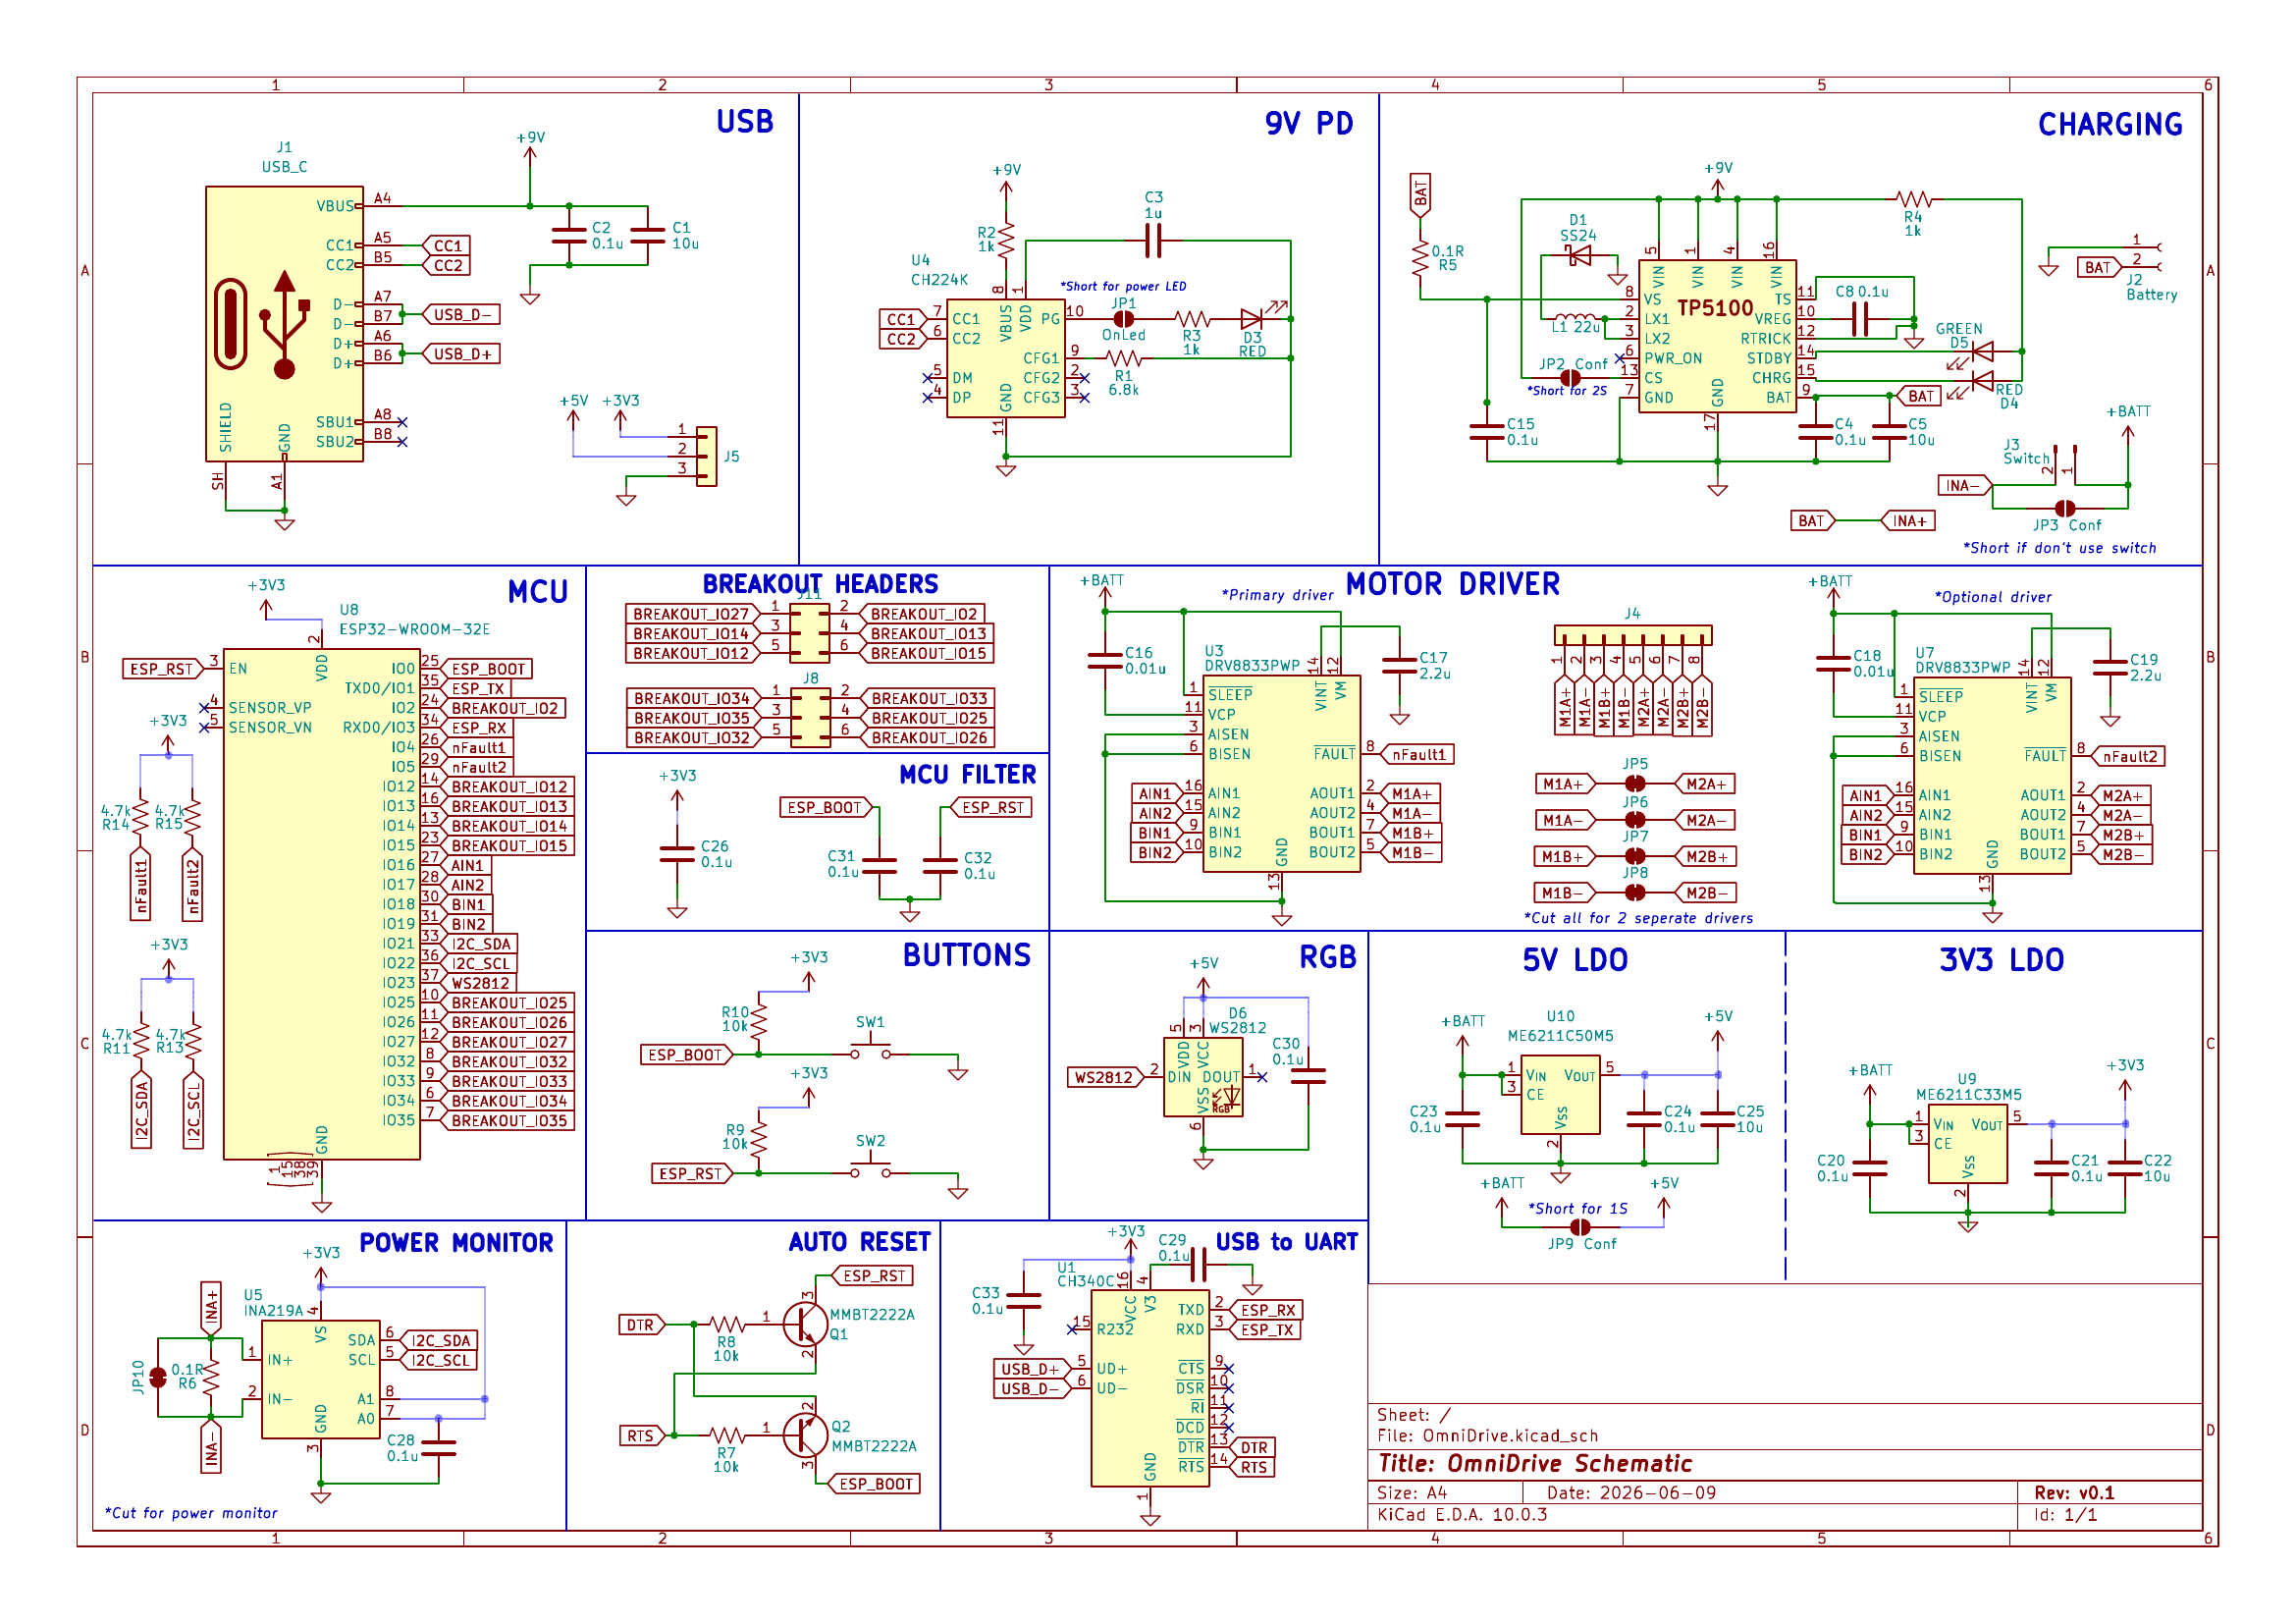This screenshot has width=2296, height=1624.
Task: Select the JP10 jumper across R6
Action: click(x=157, y=1378)
